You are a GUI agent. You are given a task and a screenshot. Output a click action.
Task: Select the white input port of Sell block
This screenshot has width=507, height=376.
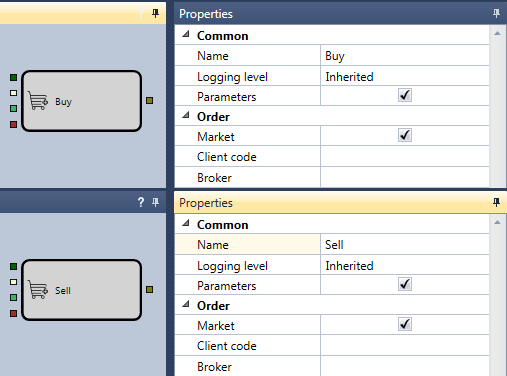pyautogui.click(x=13, y=282)
